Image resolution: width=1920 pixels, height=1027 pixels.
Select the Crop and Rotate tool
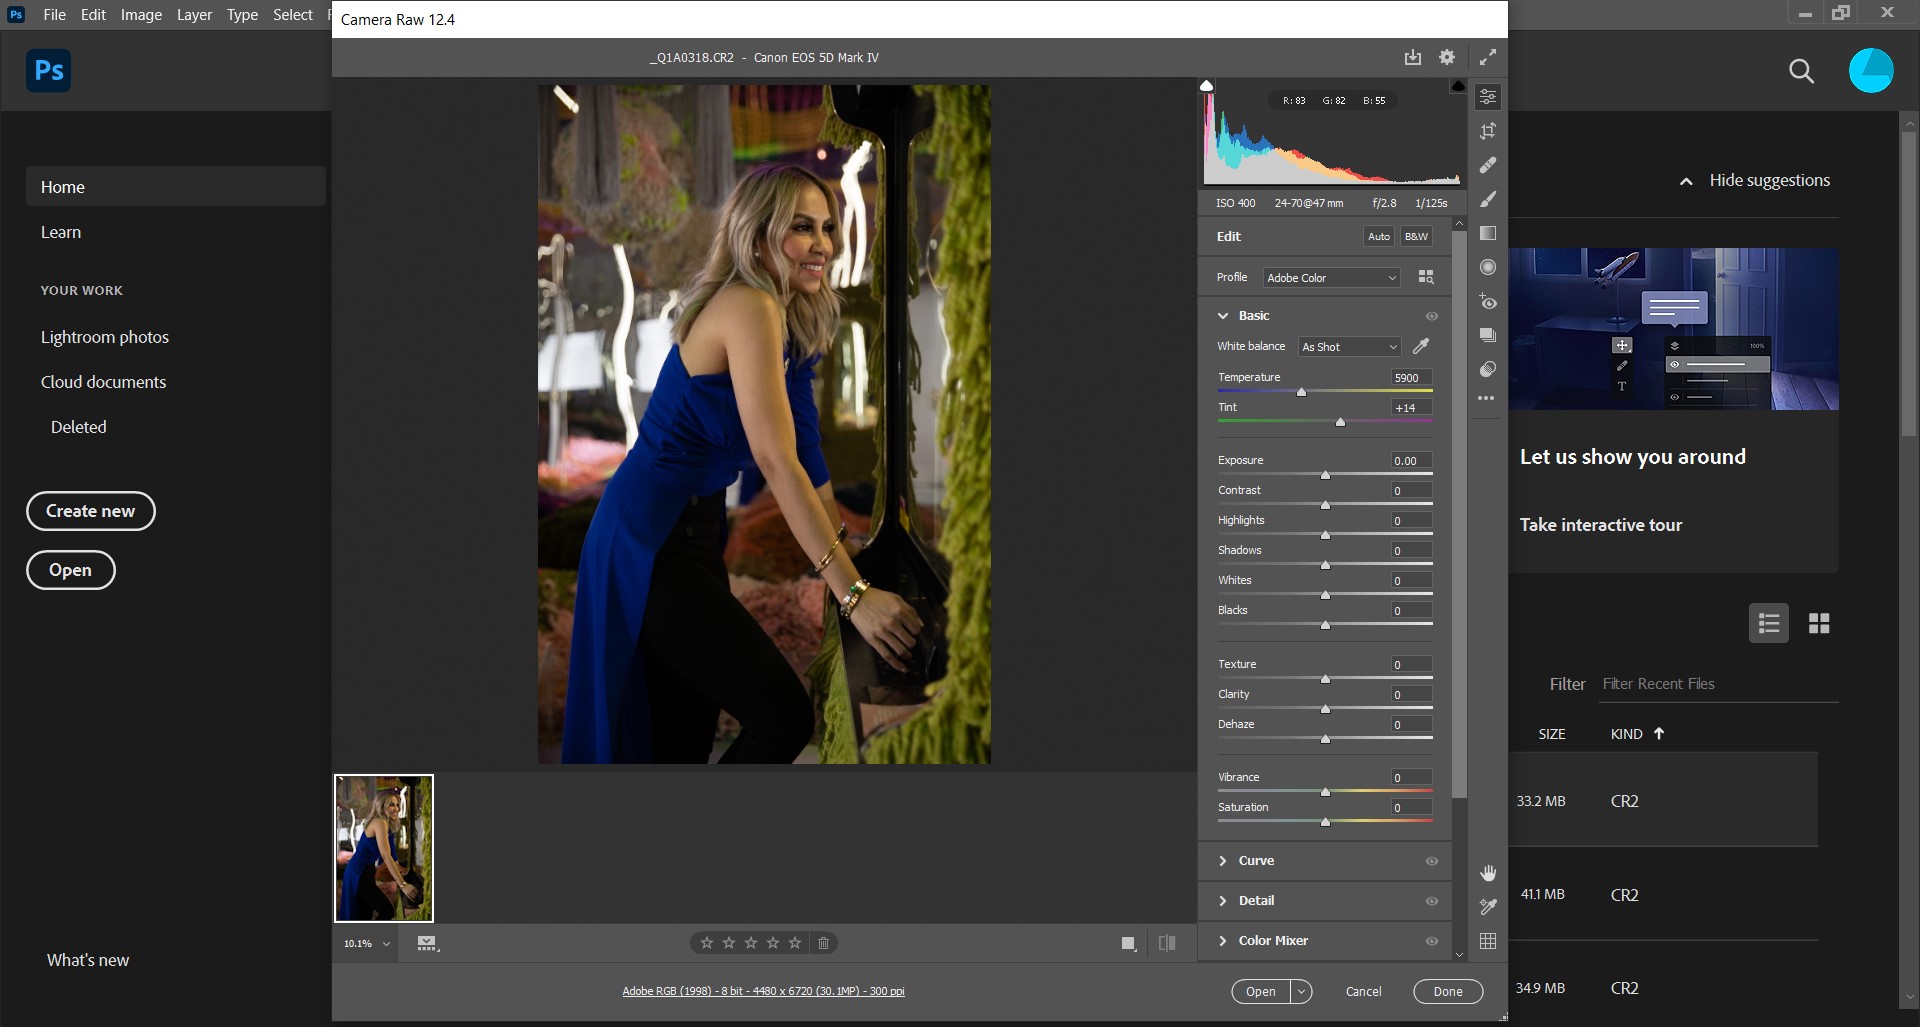click(1488, 130)
